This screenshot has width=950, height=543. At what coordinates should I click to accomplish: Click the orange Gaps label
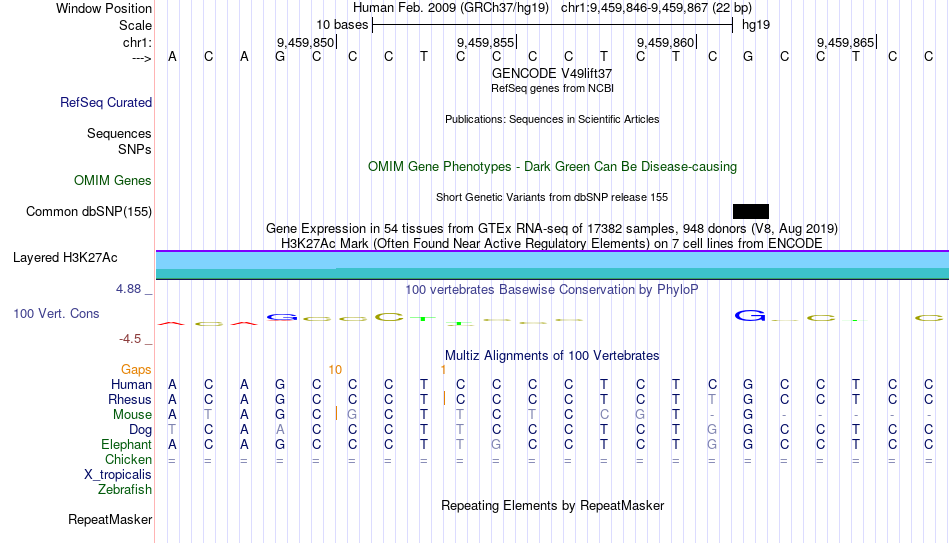tap(136, 369)
